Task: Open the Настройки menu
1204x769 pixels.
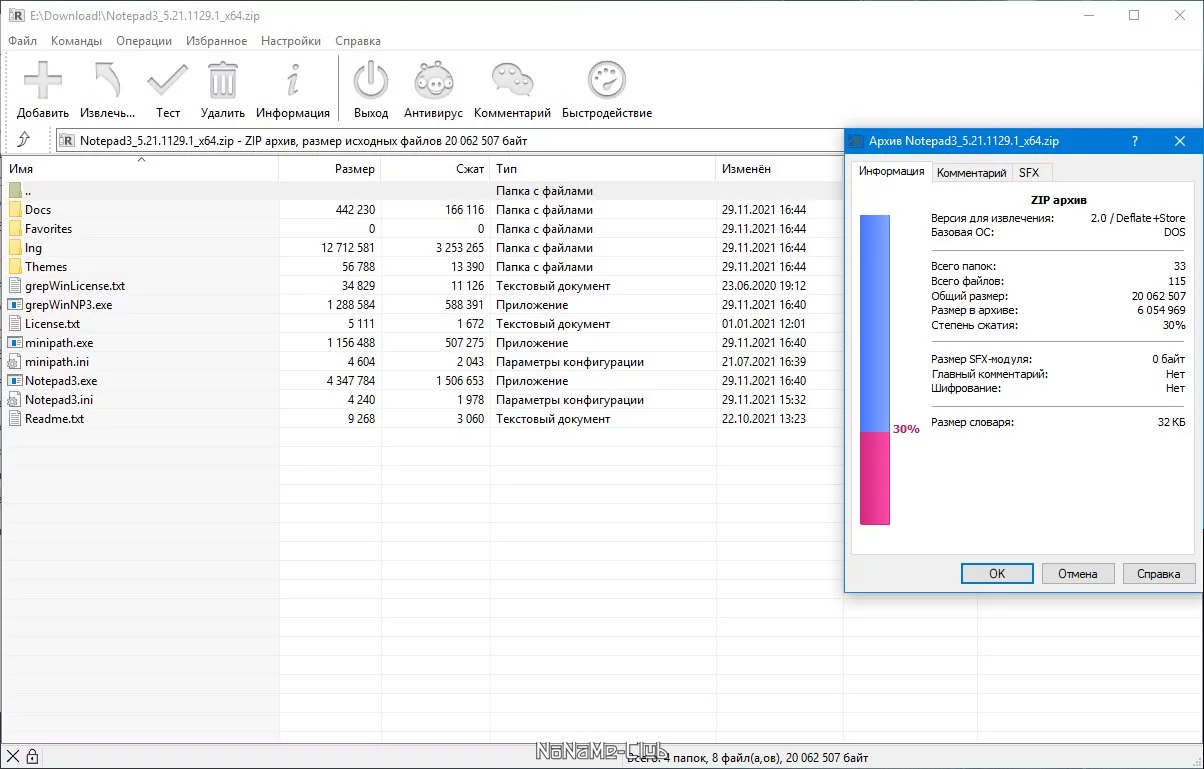Action: [291, 41]
